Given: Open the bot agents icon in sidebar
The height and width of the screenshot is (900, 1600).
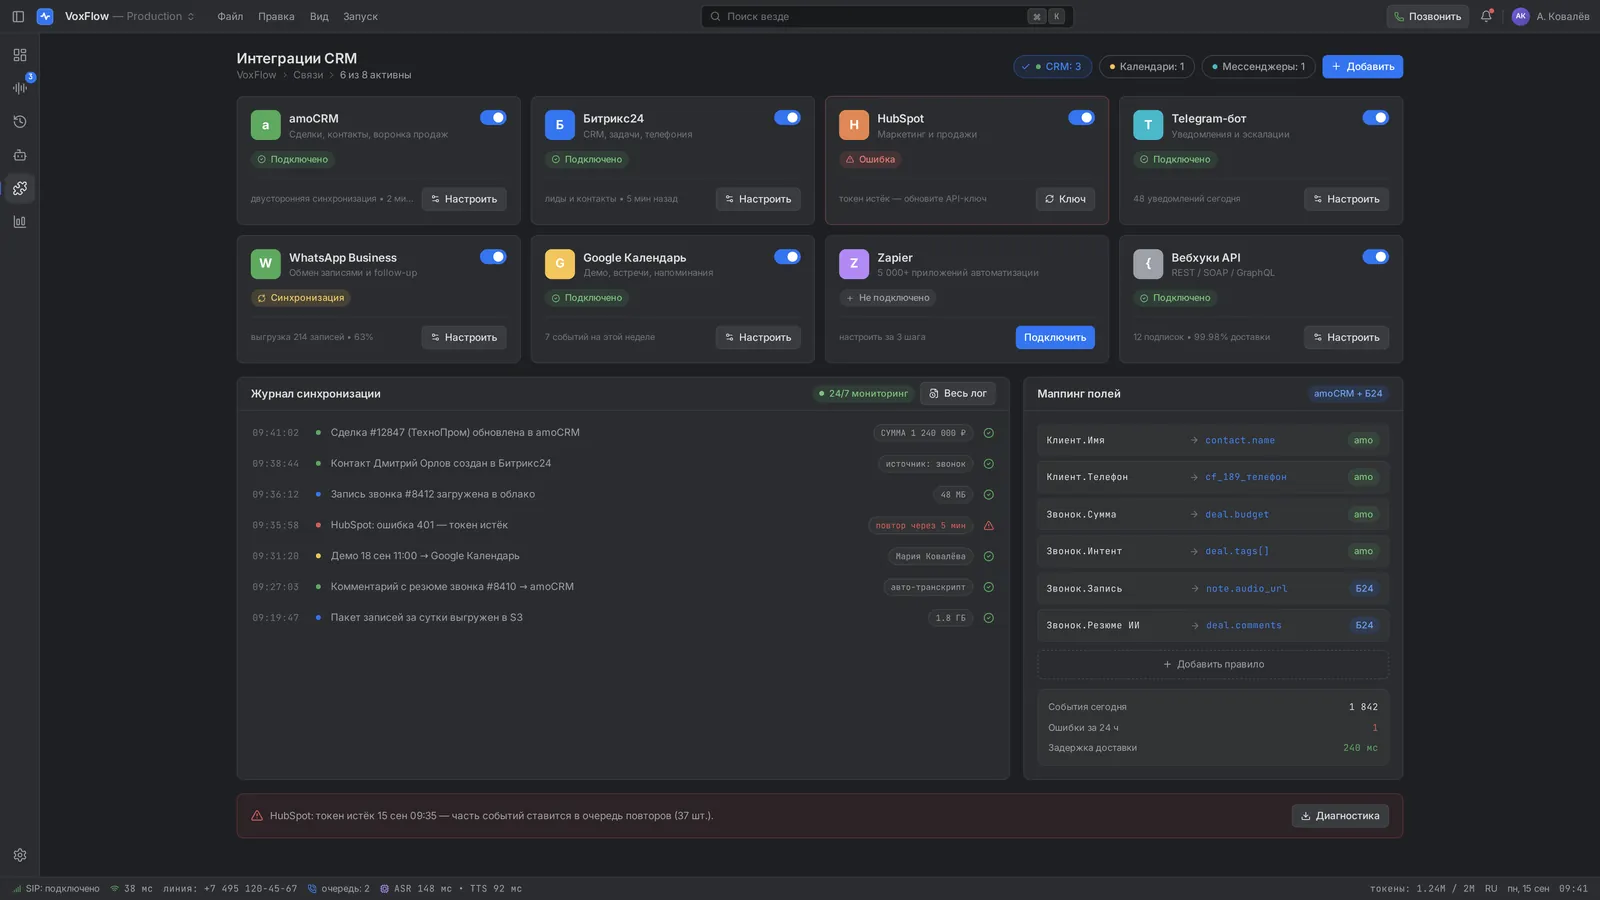Looking at the screenshot, I should pyautogui.click(x=20, y=155).
